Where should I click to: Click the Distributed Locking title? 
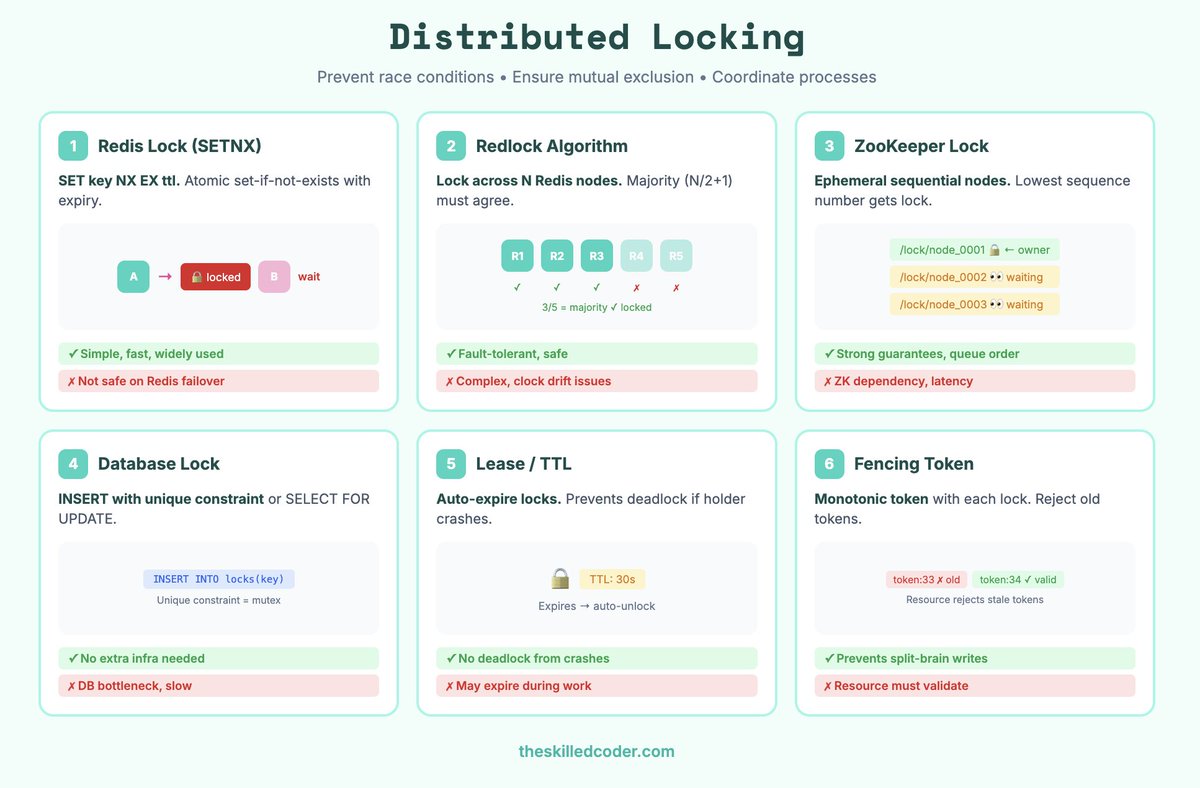597,37
